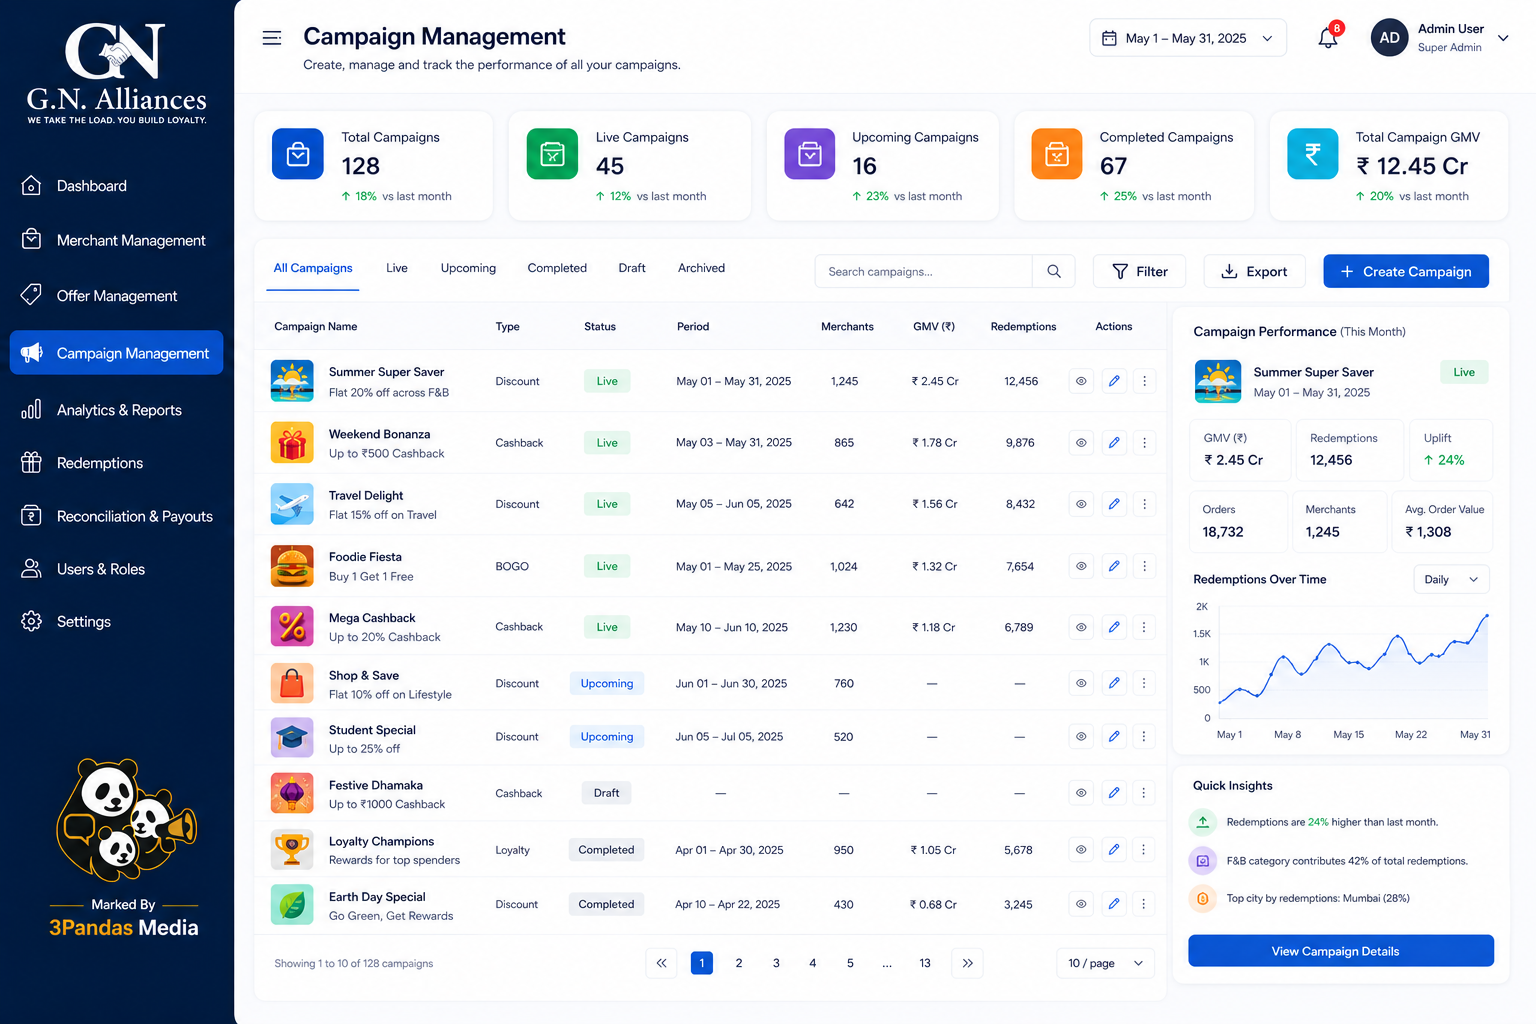Click the Foodie Fiesta burger thumbnail
Viewport: 1536px width, 1024px height.
point(292,566)
